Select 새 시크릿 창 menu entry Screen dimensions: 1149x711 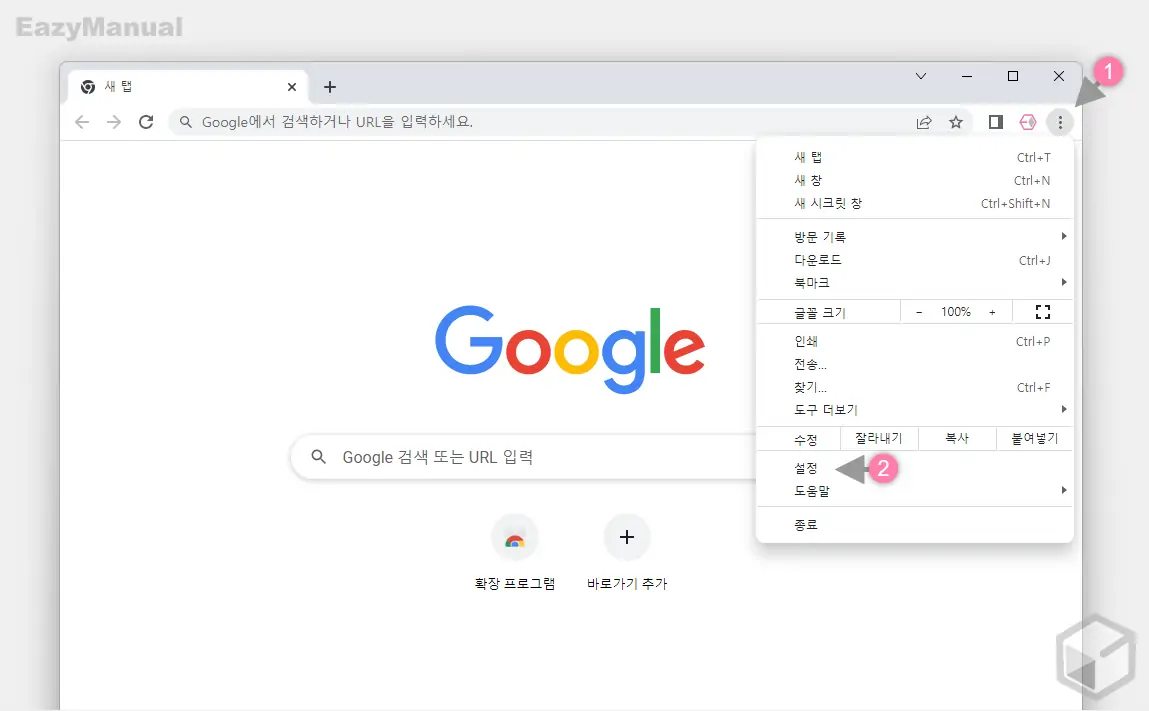(915, 203)
